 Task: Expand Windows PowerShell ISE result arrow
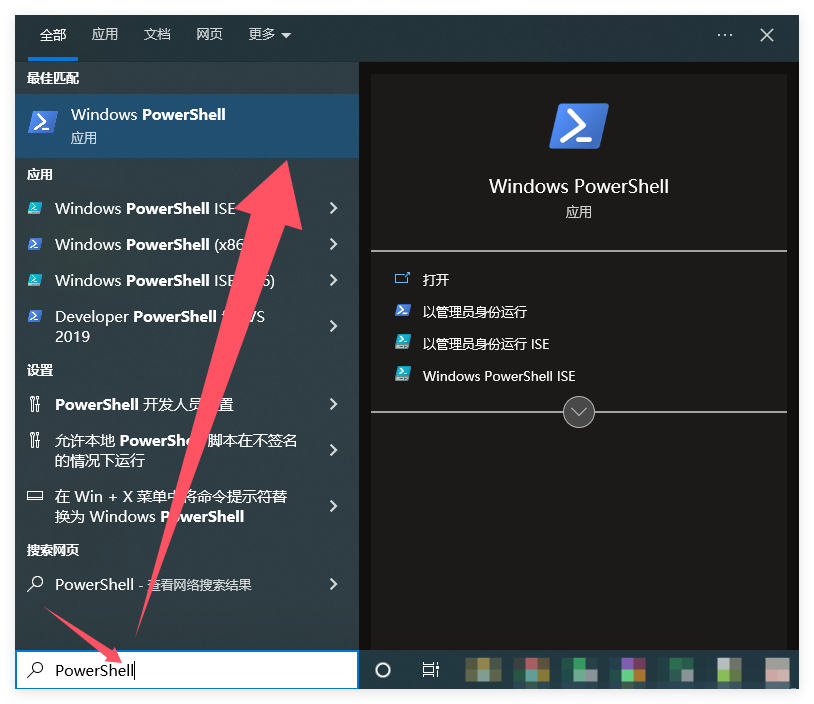click(333, 208)
